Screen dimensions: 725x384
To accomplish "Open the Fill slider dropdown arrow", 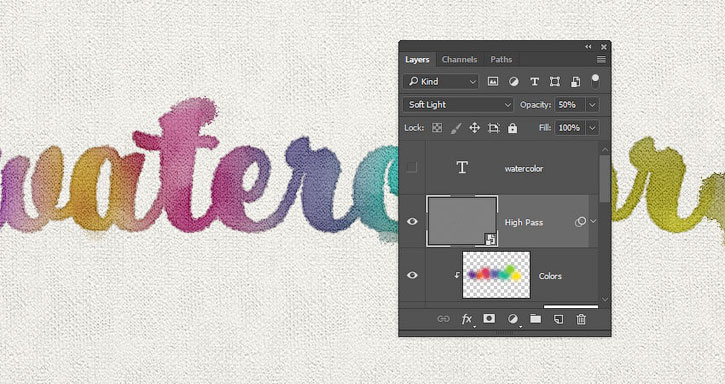I will 592,128.
